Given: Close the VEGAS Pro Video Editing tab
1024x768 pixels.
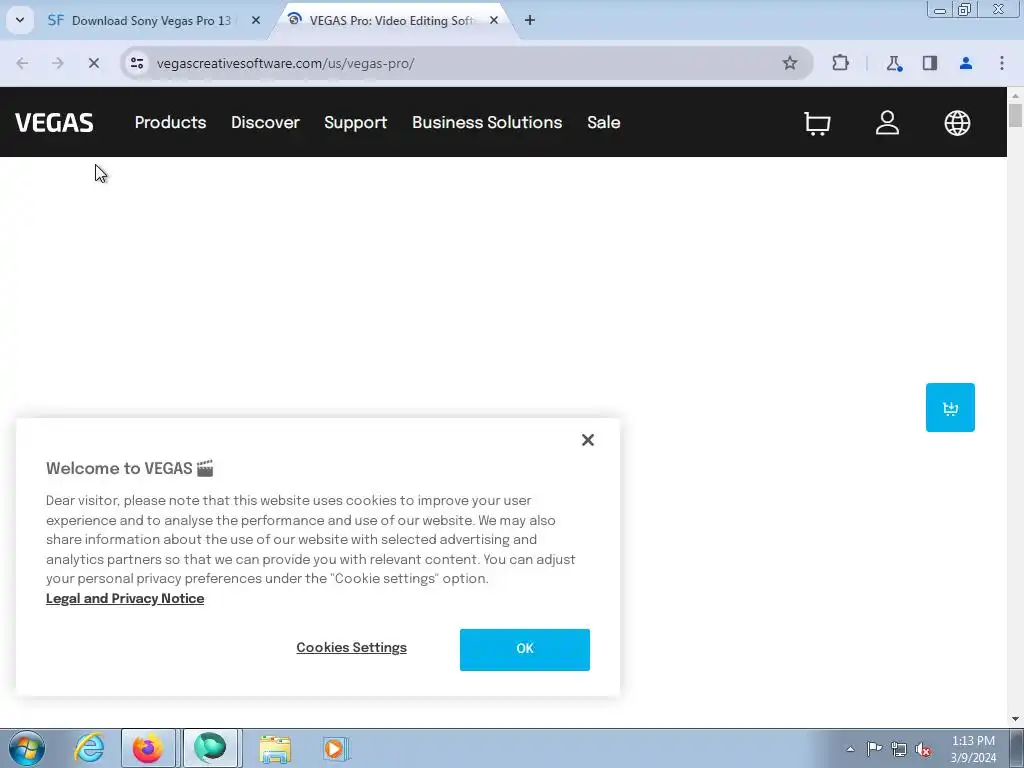Looking at the screenshot, I should pyautogui.click(x=494, y=20).
